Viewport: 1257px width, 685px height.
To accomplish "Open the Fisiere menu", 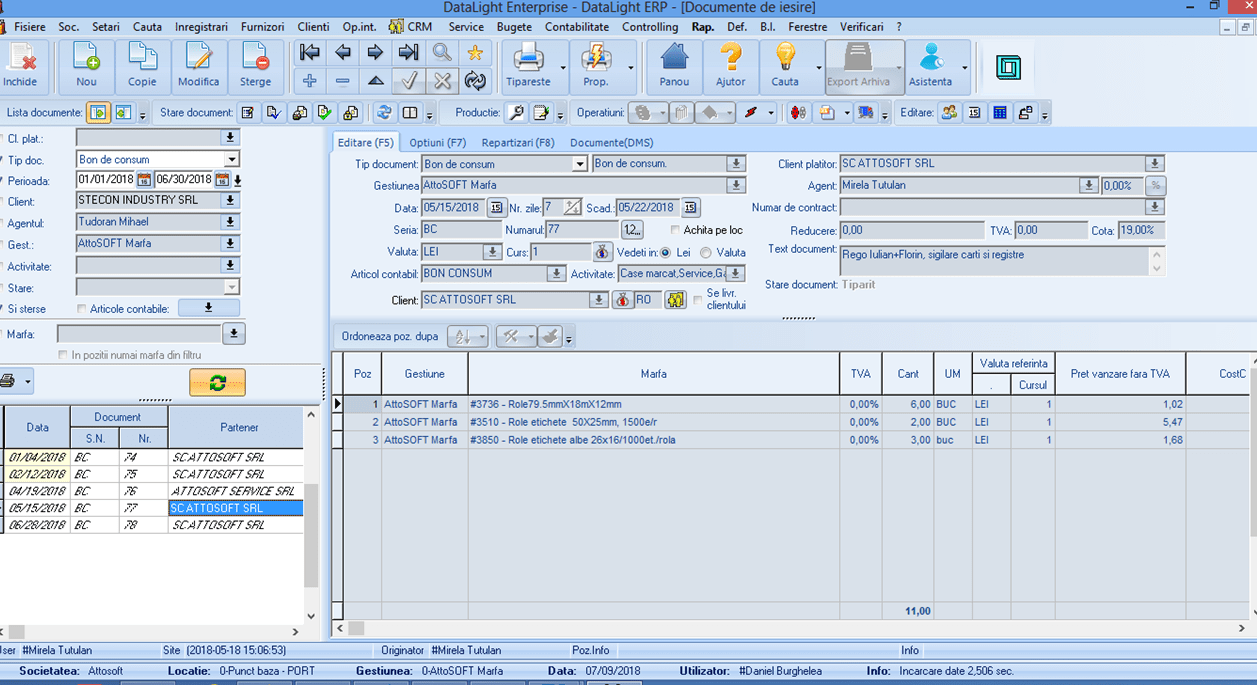I will (x=30, y=27).
